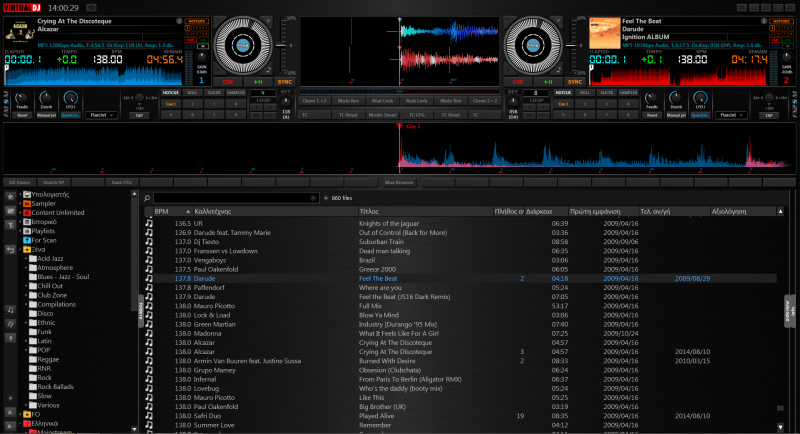Viewport: 800px width, 434px height.
Task: Open the orange Sampler folder icon
Action: [x=27, y=203]
